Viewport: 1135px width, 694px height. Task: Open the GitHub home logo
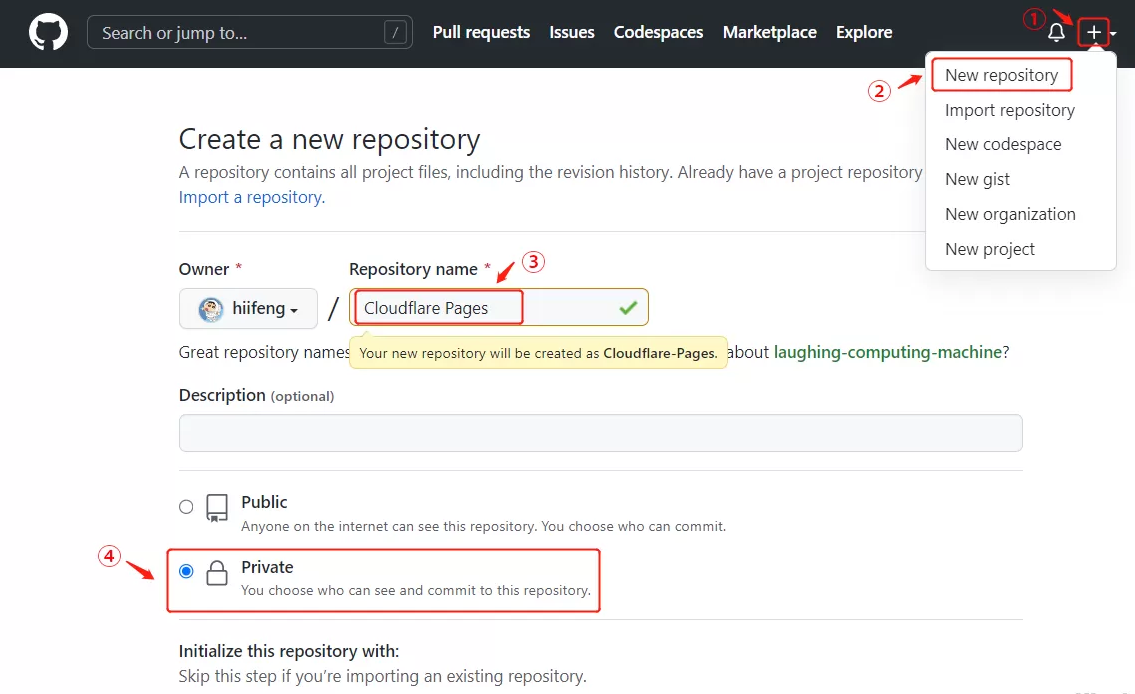click(x=48, y=33)
